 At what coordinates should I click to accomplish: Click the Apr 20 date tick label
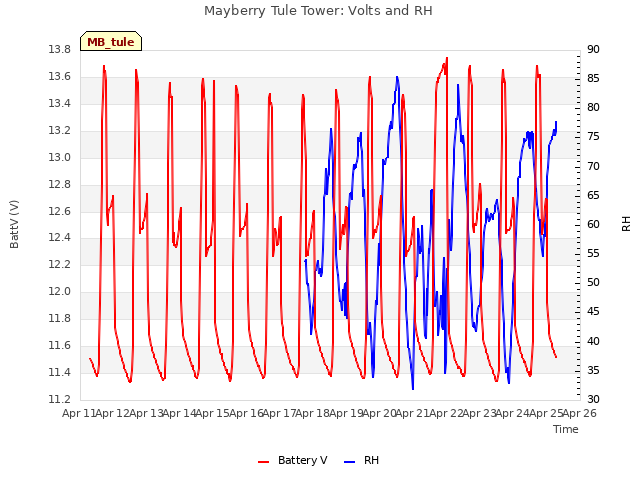pos(380,413)
